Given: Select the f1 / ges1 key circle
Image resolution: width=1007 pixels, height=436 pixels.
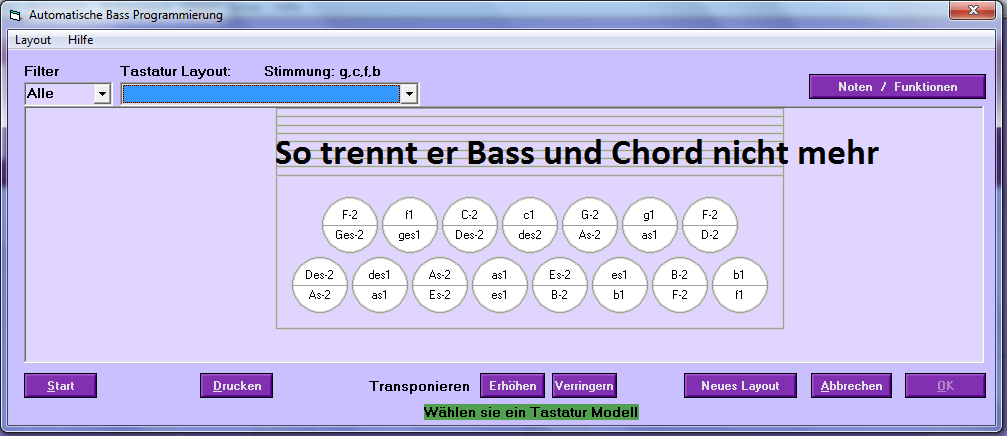Looking at the screenshot, I should coord(410,225).
